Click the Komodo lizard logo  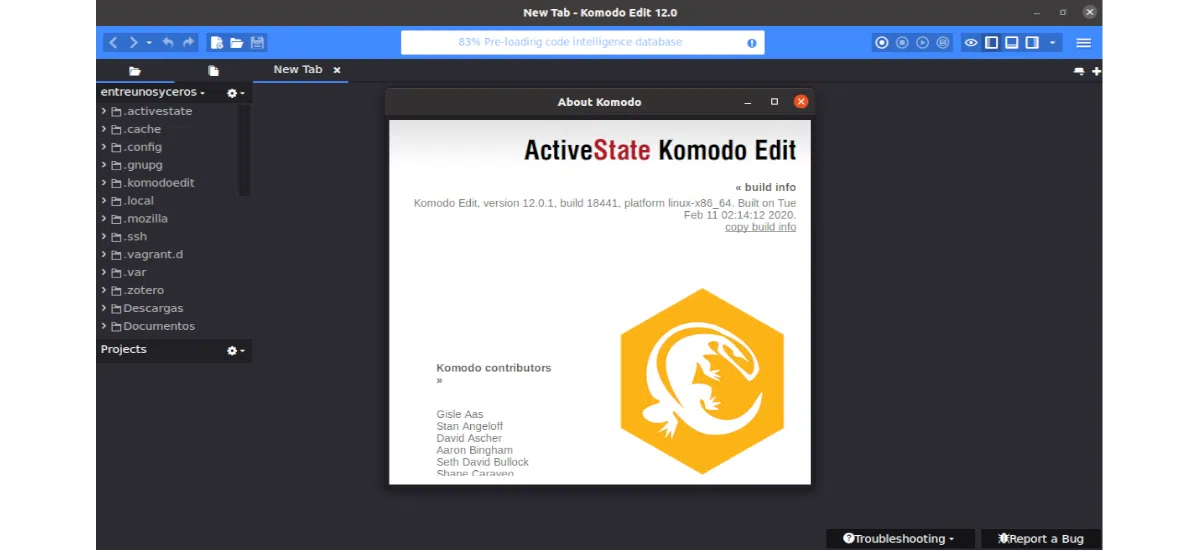coord(701,381)
